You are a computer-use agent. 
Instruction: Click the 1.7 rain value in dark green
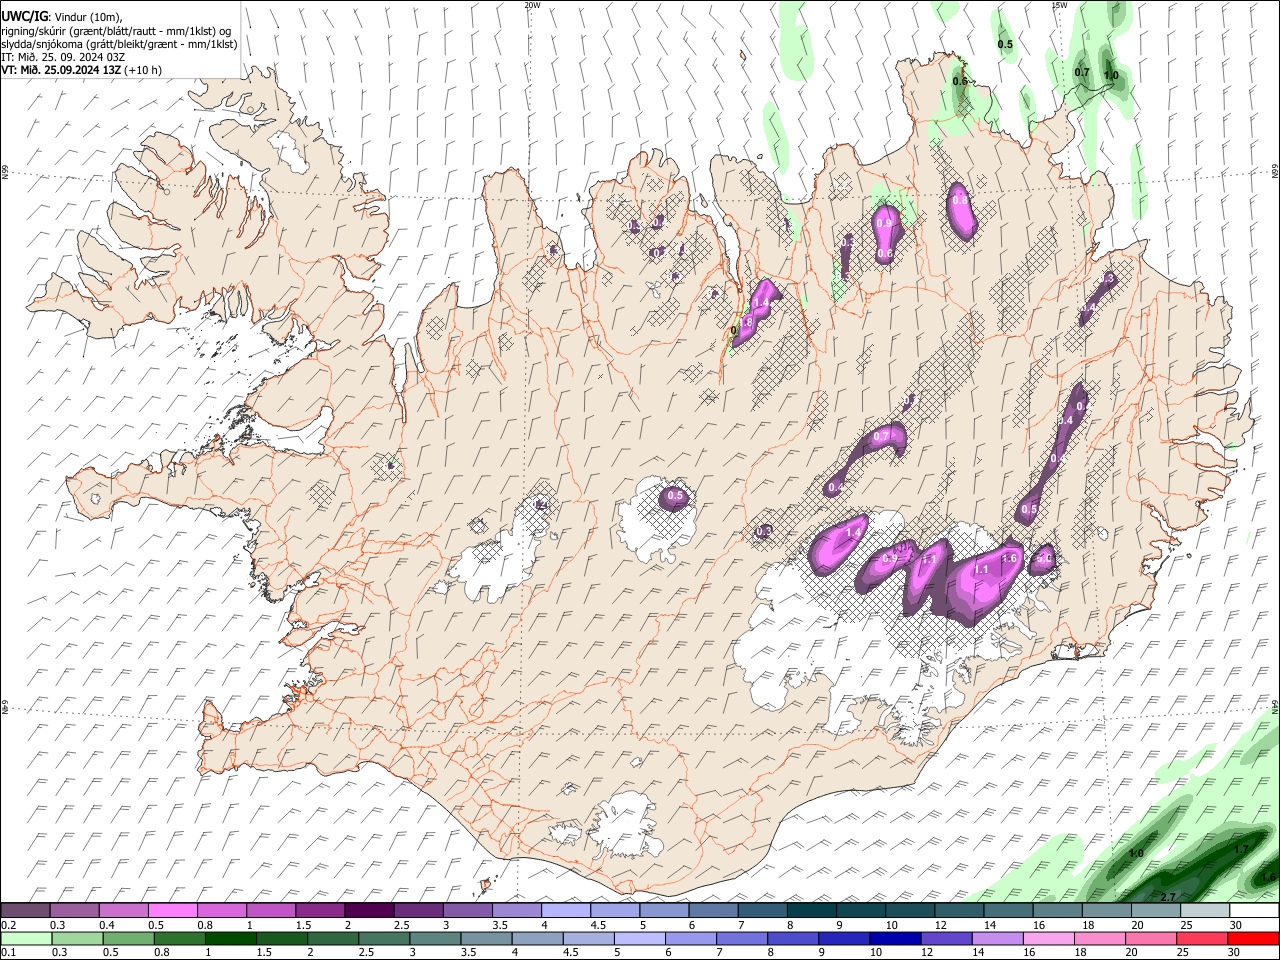pos(1241,849)
